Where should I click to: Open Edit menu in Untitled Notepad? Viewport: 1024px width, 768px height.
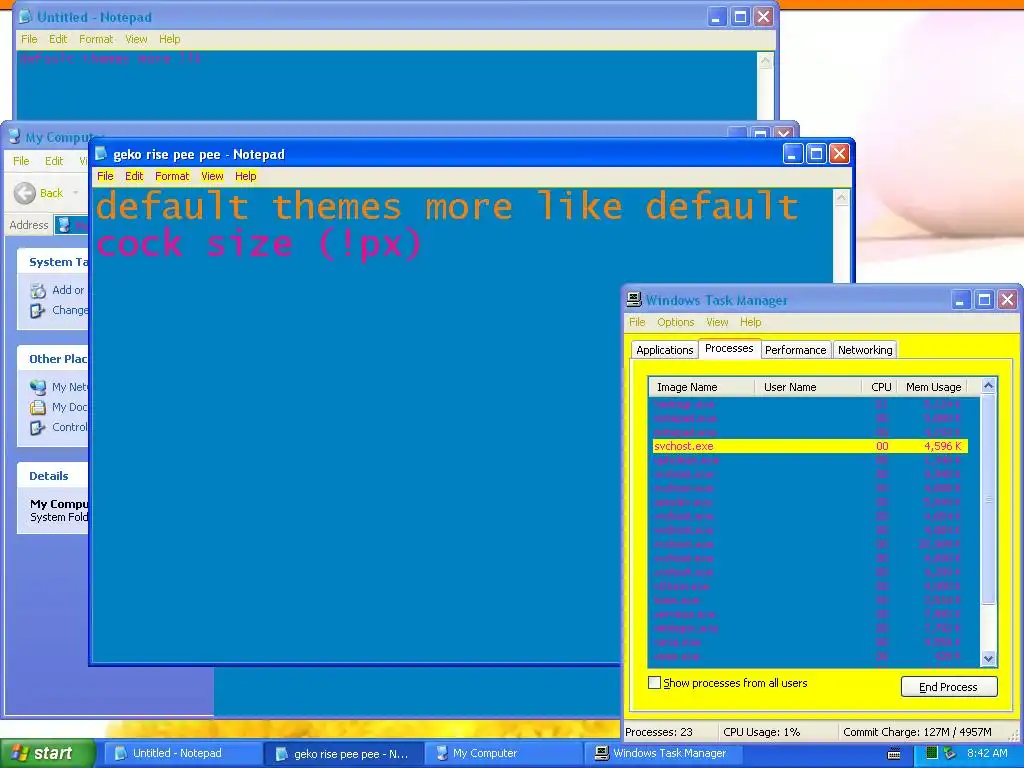point(58,39)
